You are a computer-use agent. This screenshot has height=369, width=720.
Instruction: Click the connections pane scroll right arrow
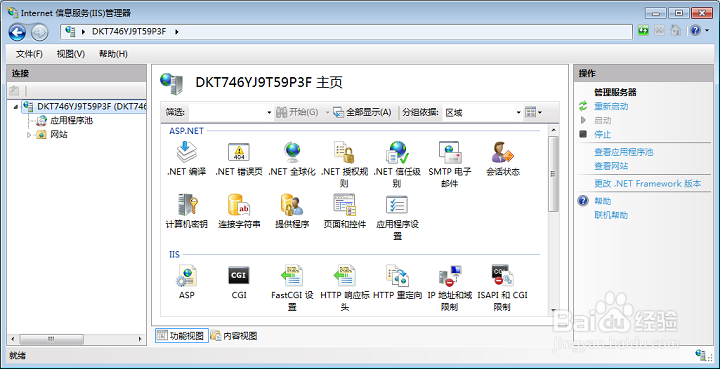point(141,339)
